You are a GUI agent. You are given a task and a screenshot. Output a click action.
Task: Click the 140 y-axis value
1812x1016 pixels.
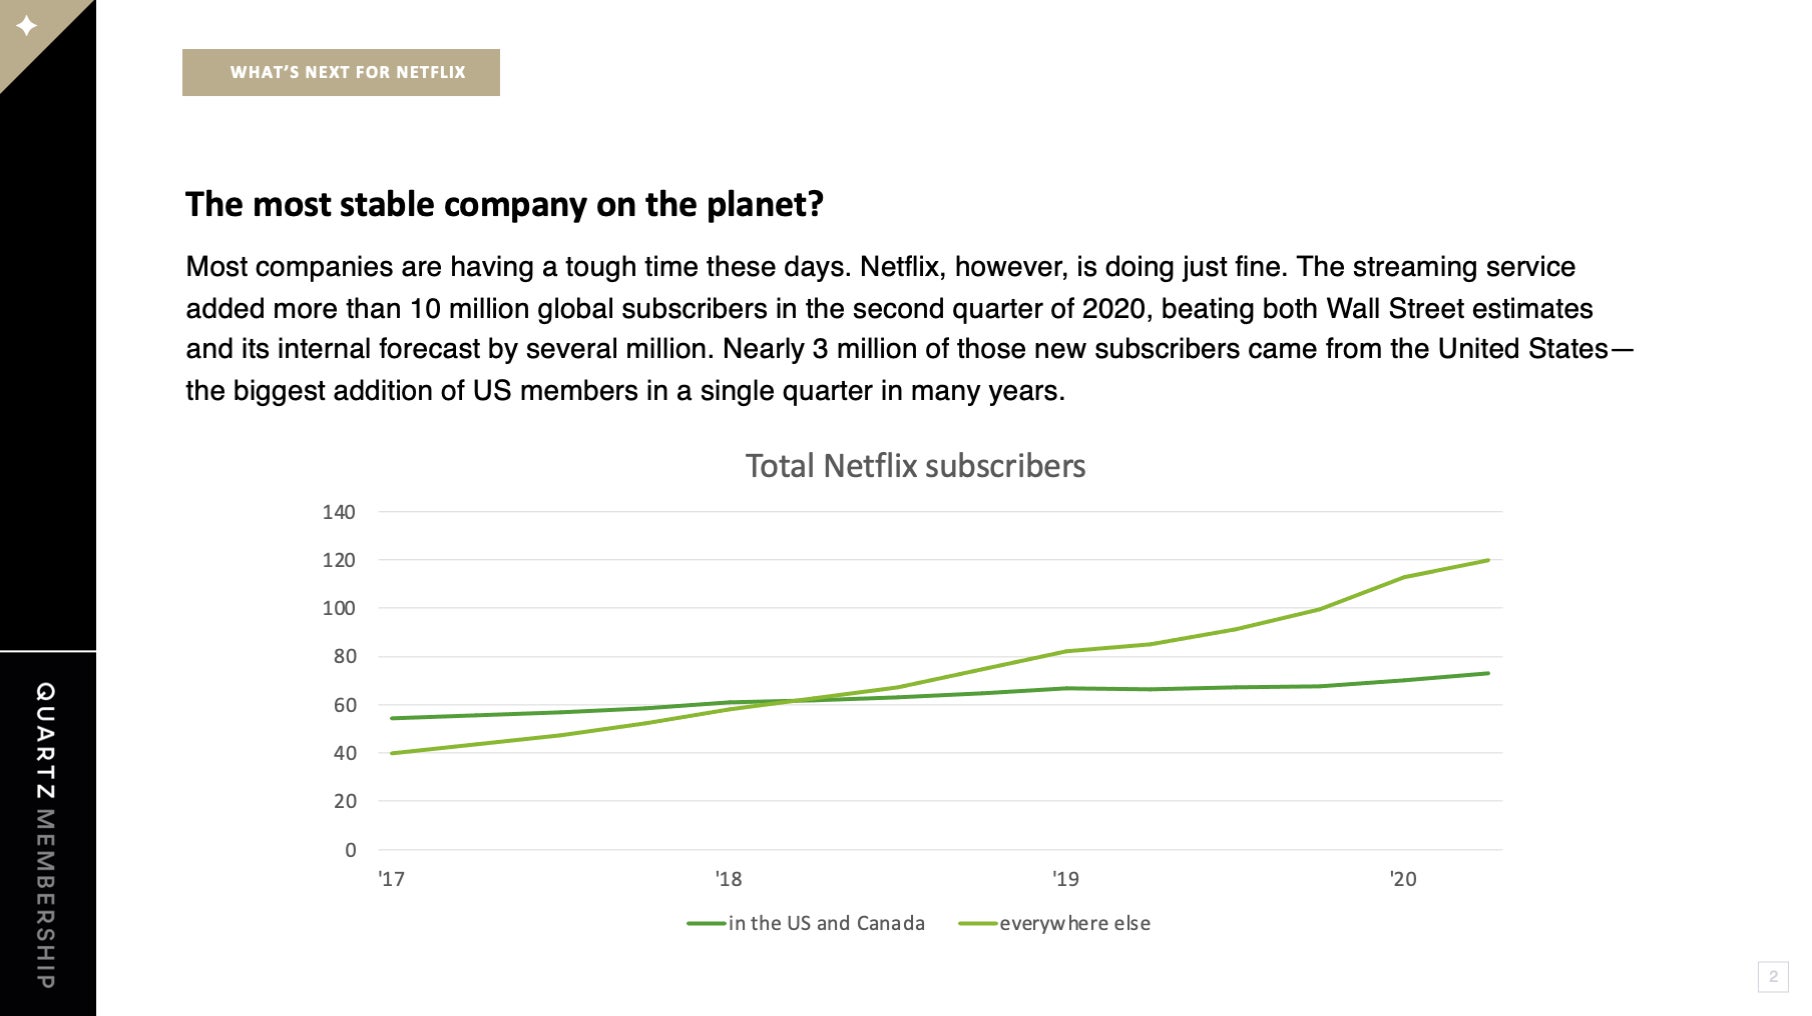[338, 512]
